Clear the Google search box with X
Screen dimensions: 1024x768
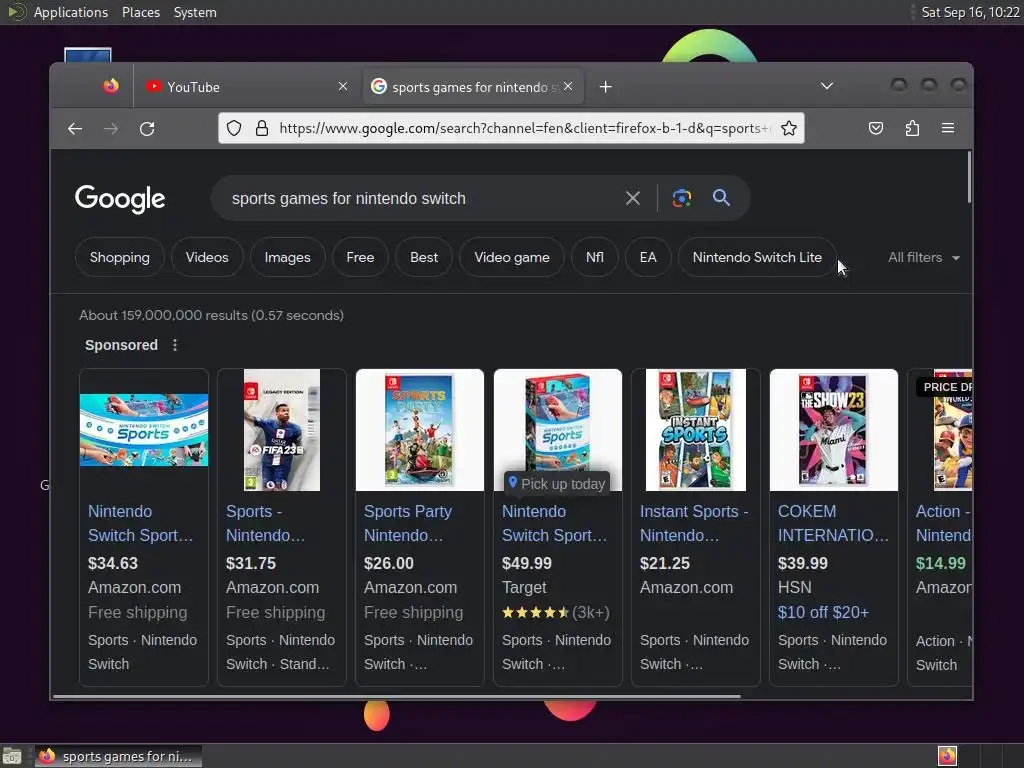tap(632, 198)
